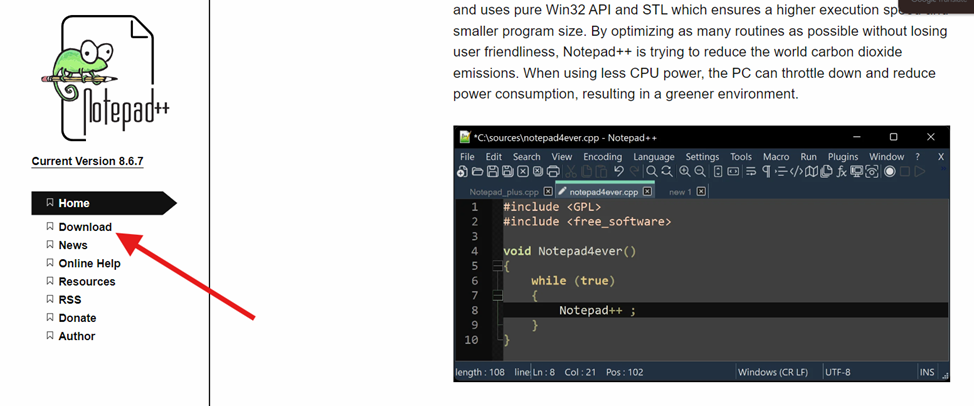Click the Playback Macro triangle icon
Screen dimensions: 974x406
(920, 171)
